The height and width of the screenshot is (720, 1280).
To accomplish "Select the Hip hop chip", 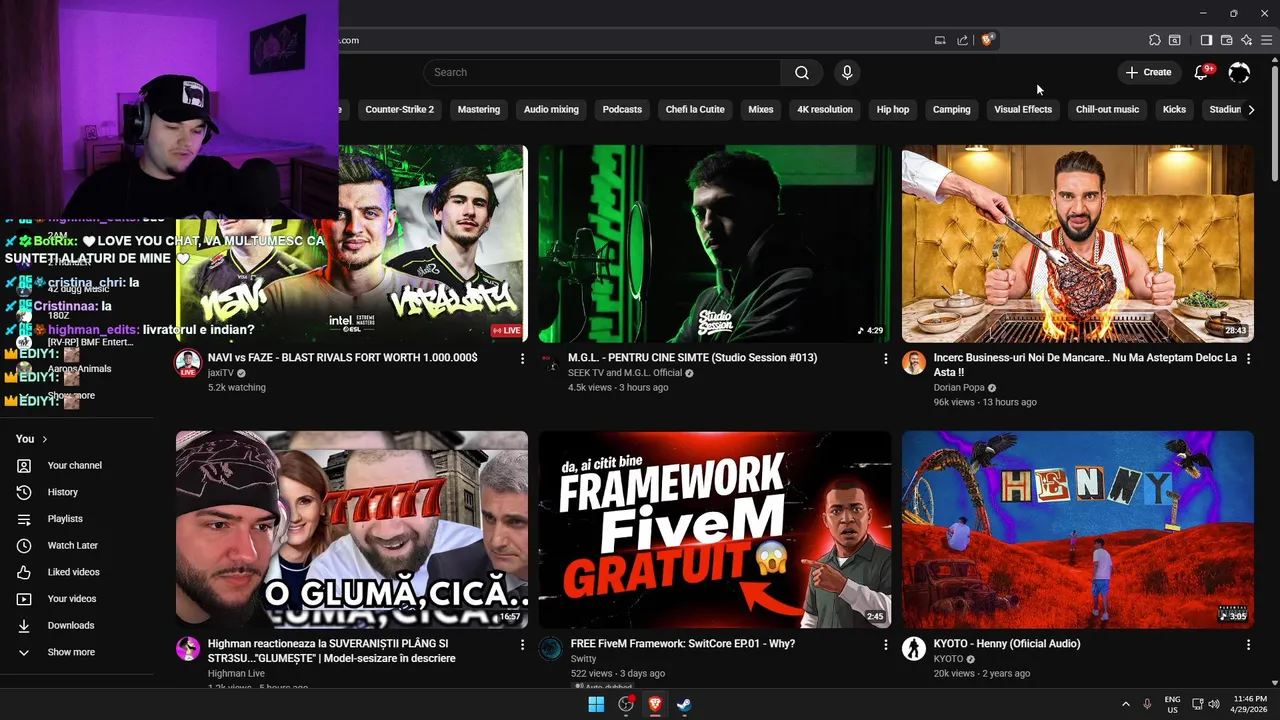I will point(893,109).
